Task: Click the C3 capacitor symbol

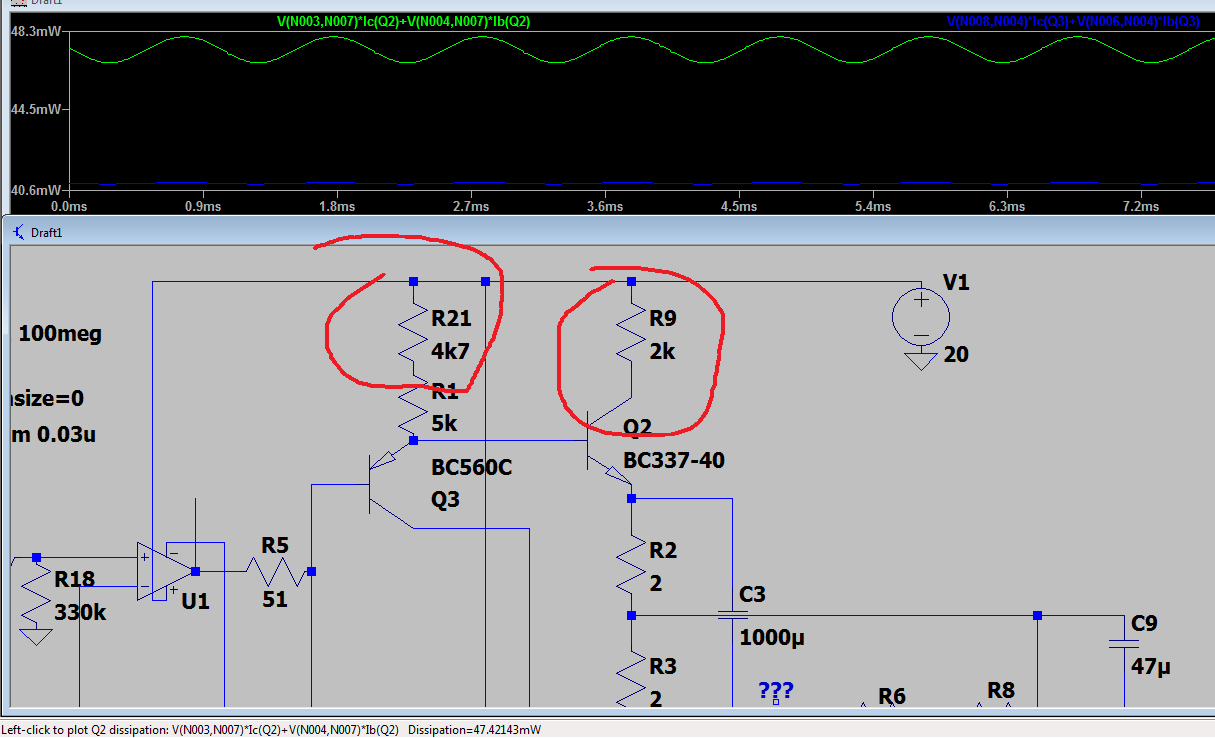Action: tap(732, 616)
